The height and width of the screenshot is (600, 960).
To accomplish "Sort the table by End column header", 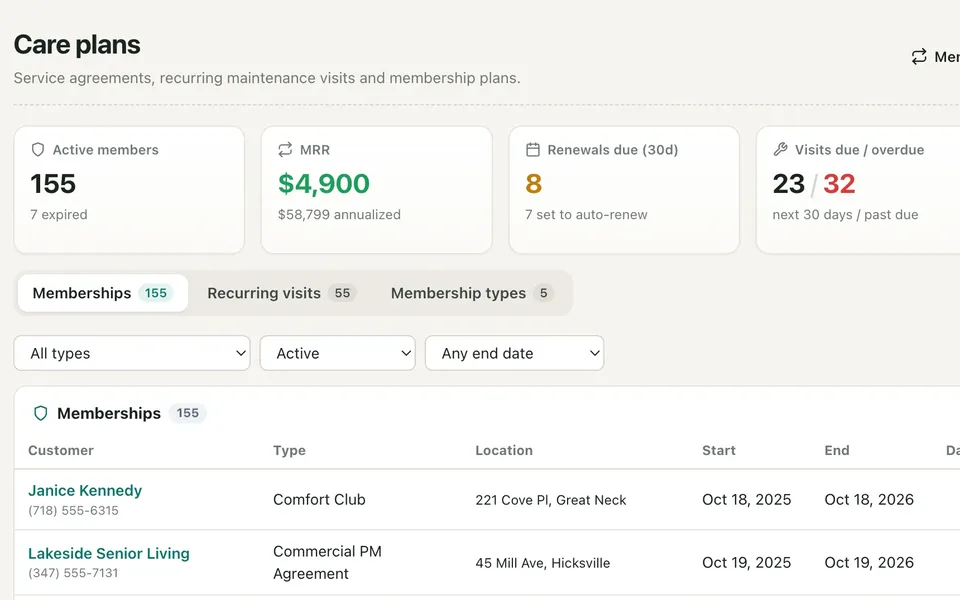I will 837,451.
